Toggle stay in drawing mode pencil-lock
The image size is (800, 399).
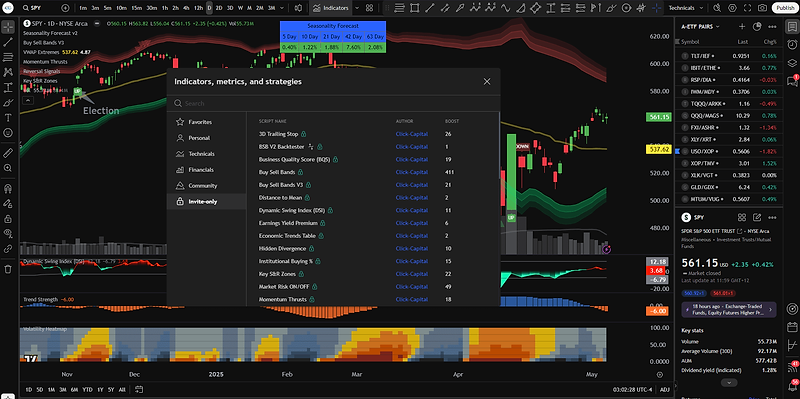8,203
